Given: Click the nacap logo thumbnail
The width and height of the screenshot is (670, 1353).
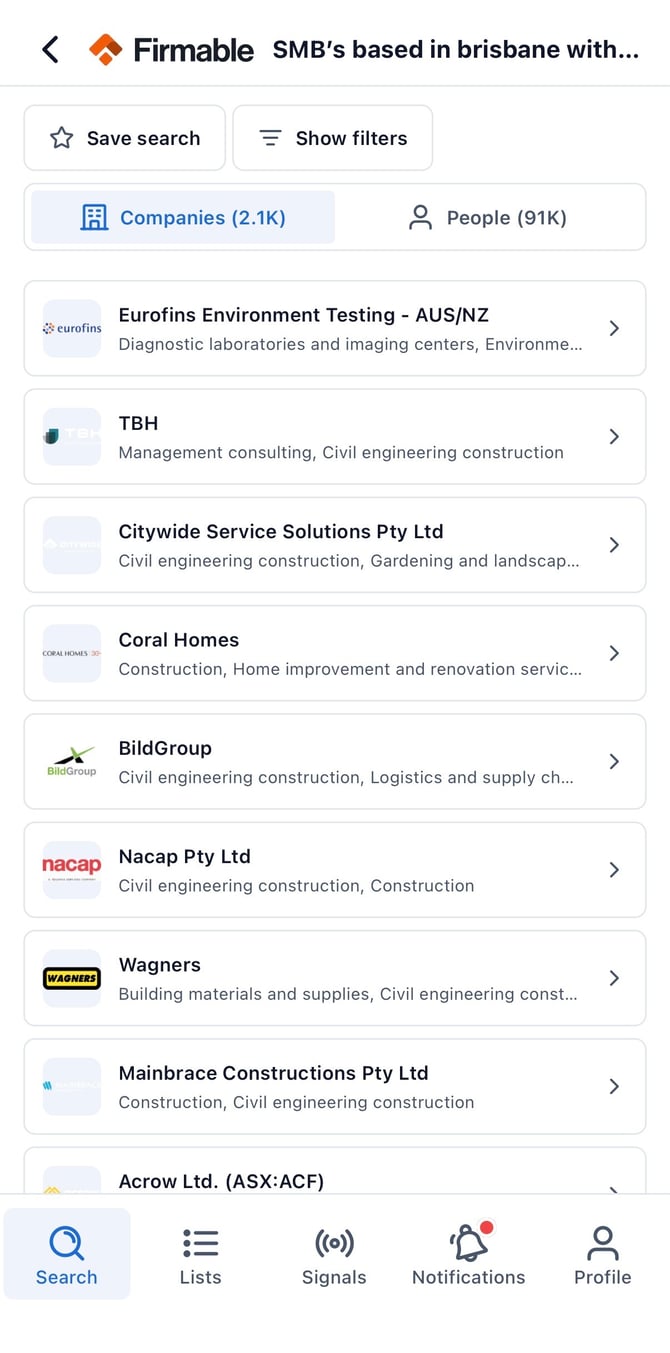Looking at the screenshot, I should pyautogui.click(x=72, y=870).
